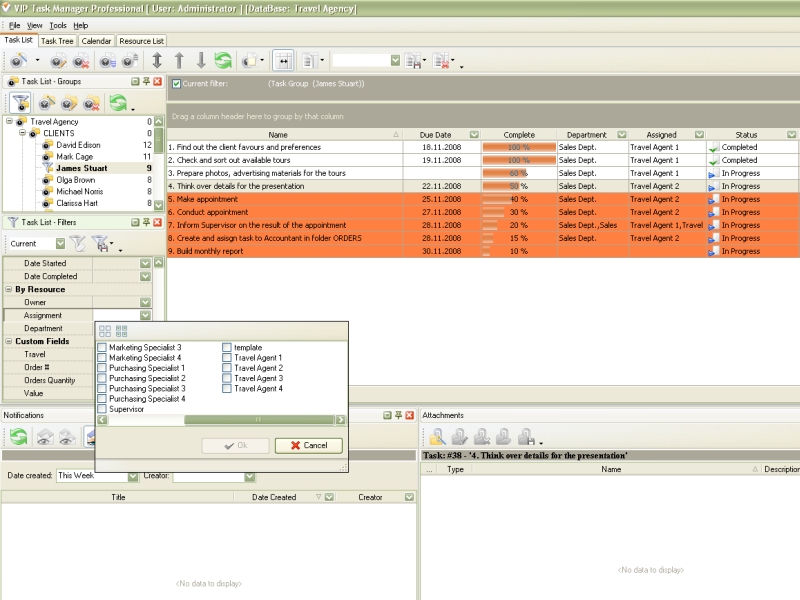800x600 pixels.
Task: Open the View menu
Action: tap(35, 26)
